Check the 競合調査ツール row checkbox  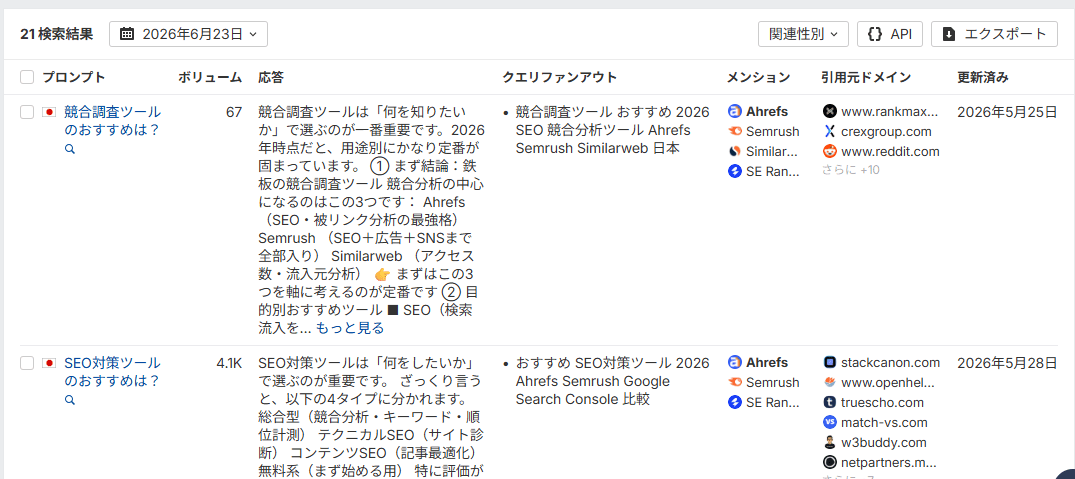pos(27,112)
